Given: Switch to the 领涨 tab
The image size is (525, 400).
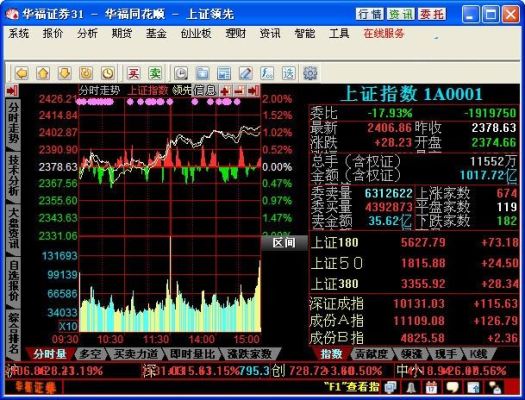Looking at the screenshot, I should pyautogui.click(x=411, y=354).
